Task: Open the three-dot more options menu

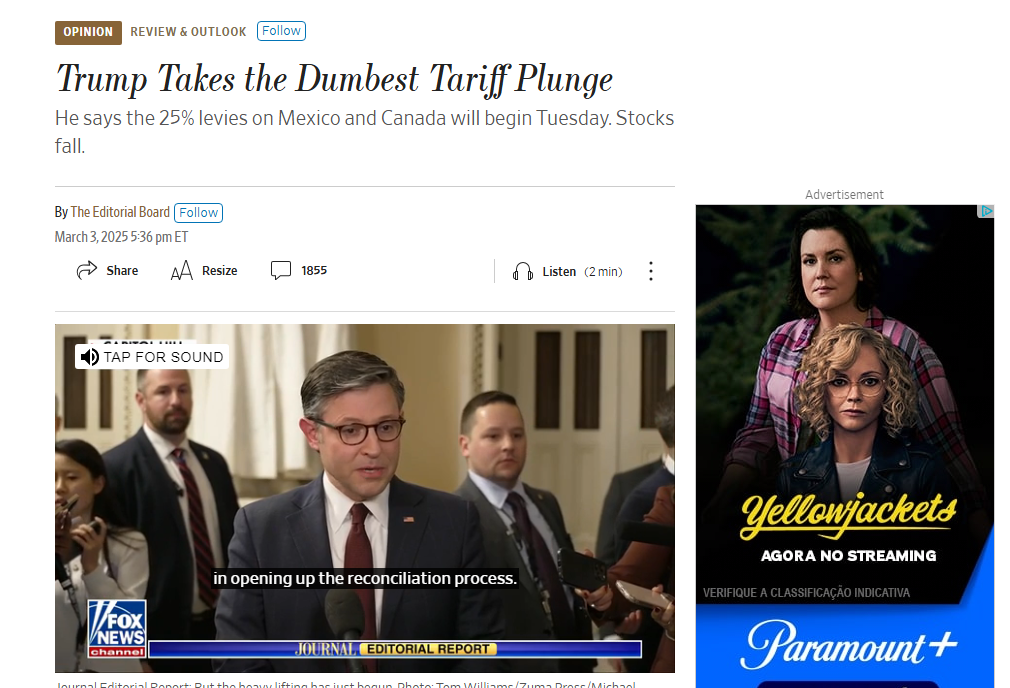Action: (651, 271)
